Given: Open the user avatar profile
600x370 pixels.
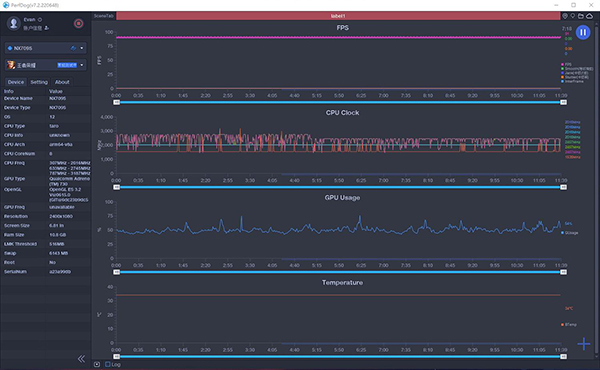Looking at the screenshot, I should click(14, 23).
